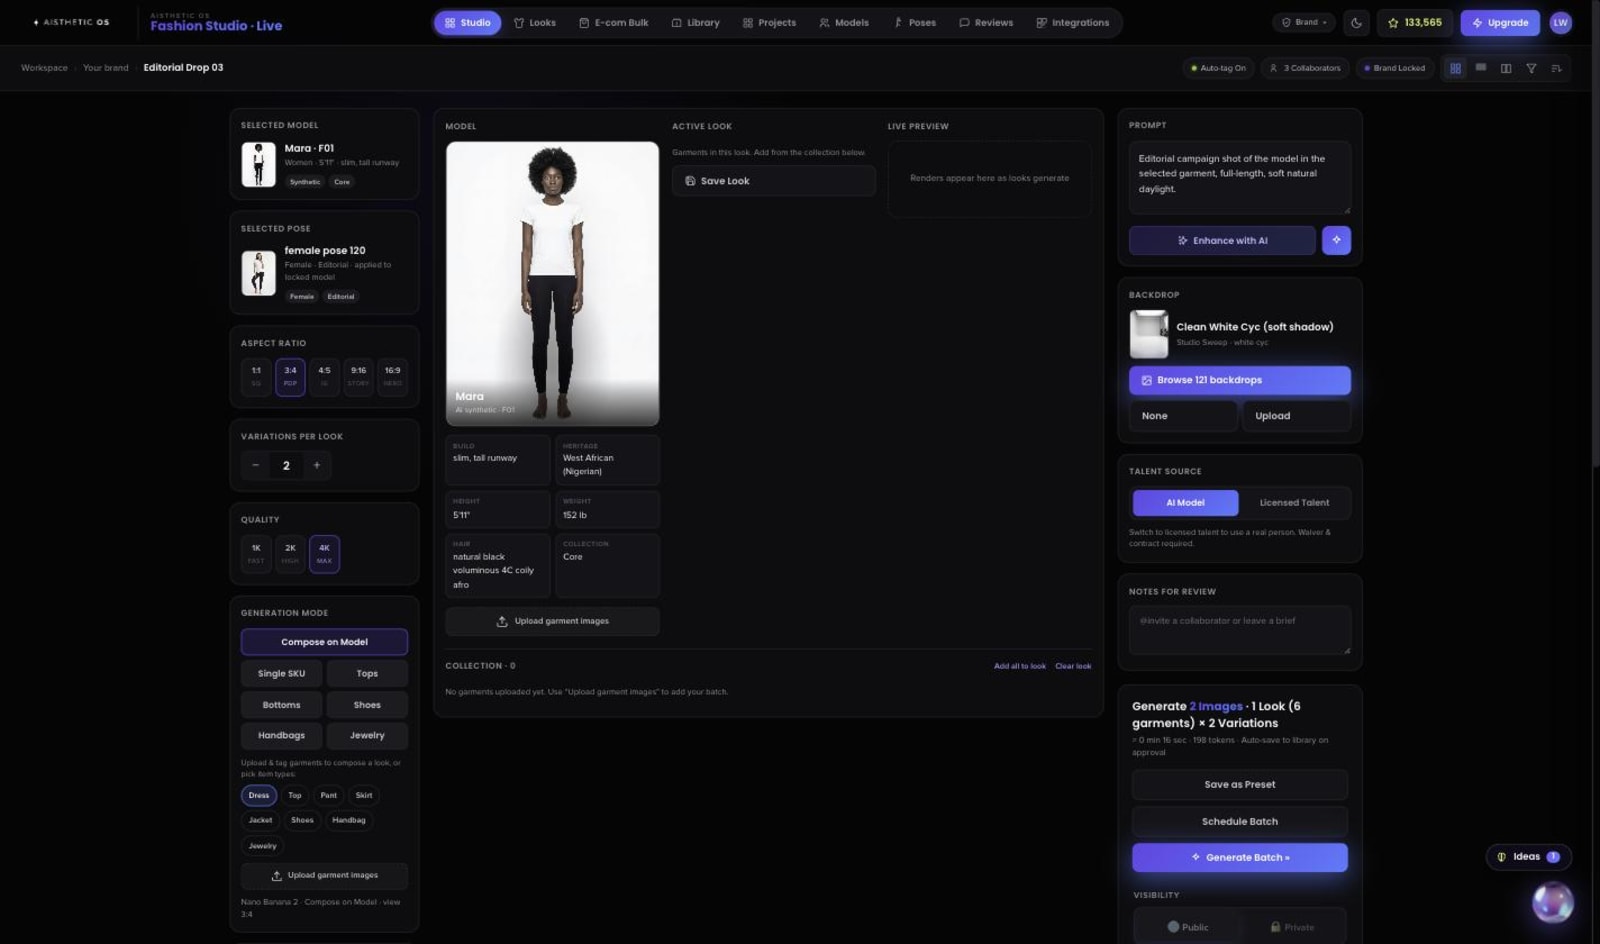Open the LW user avatar menu
1600x944 pixels.
pos(1560,22)
